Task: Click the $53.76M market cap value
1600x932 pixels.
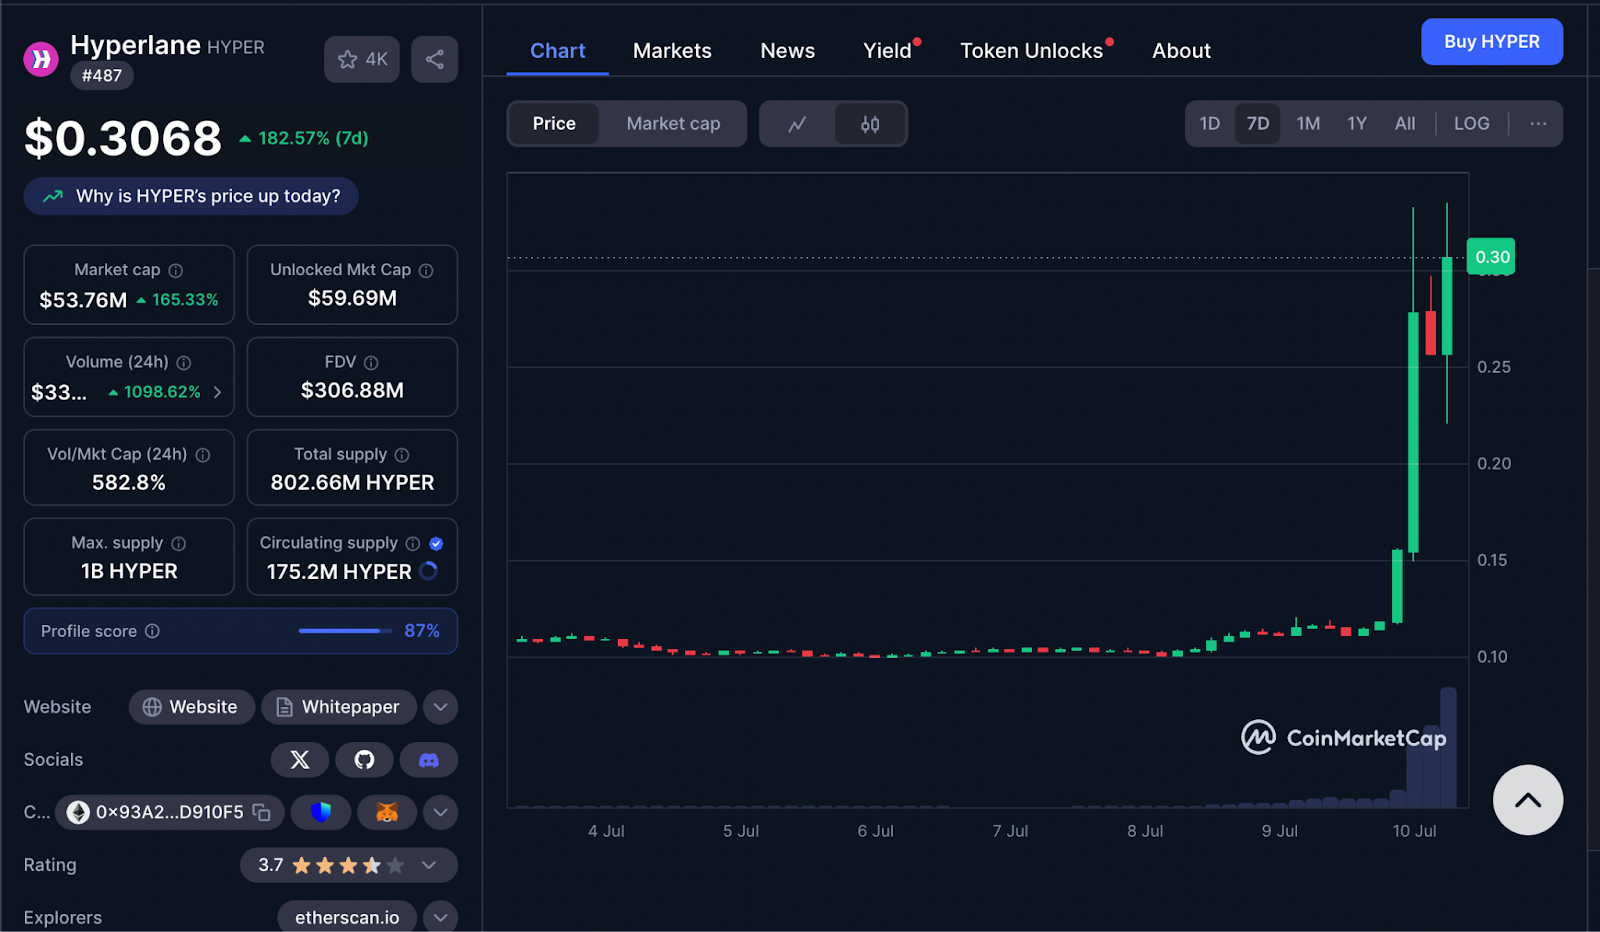Action: (x=83, y=300)
